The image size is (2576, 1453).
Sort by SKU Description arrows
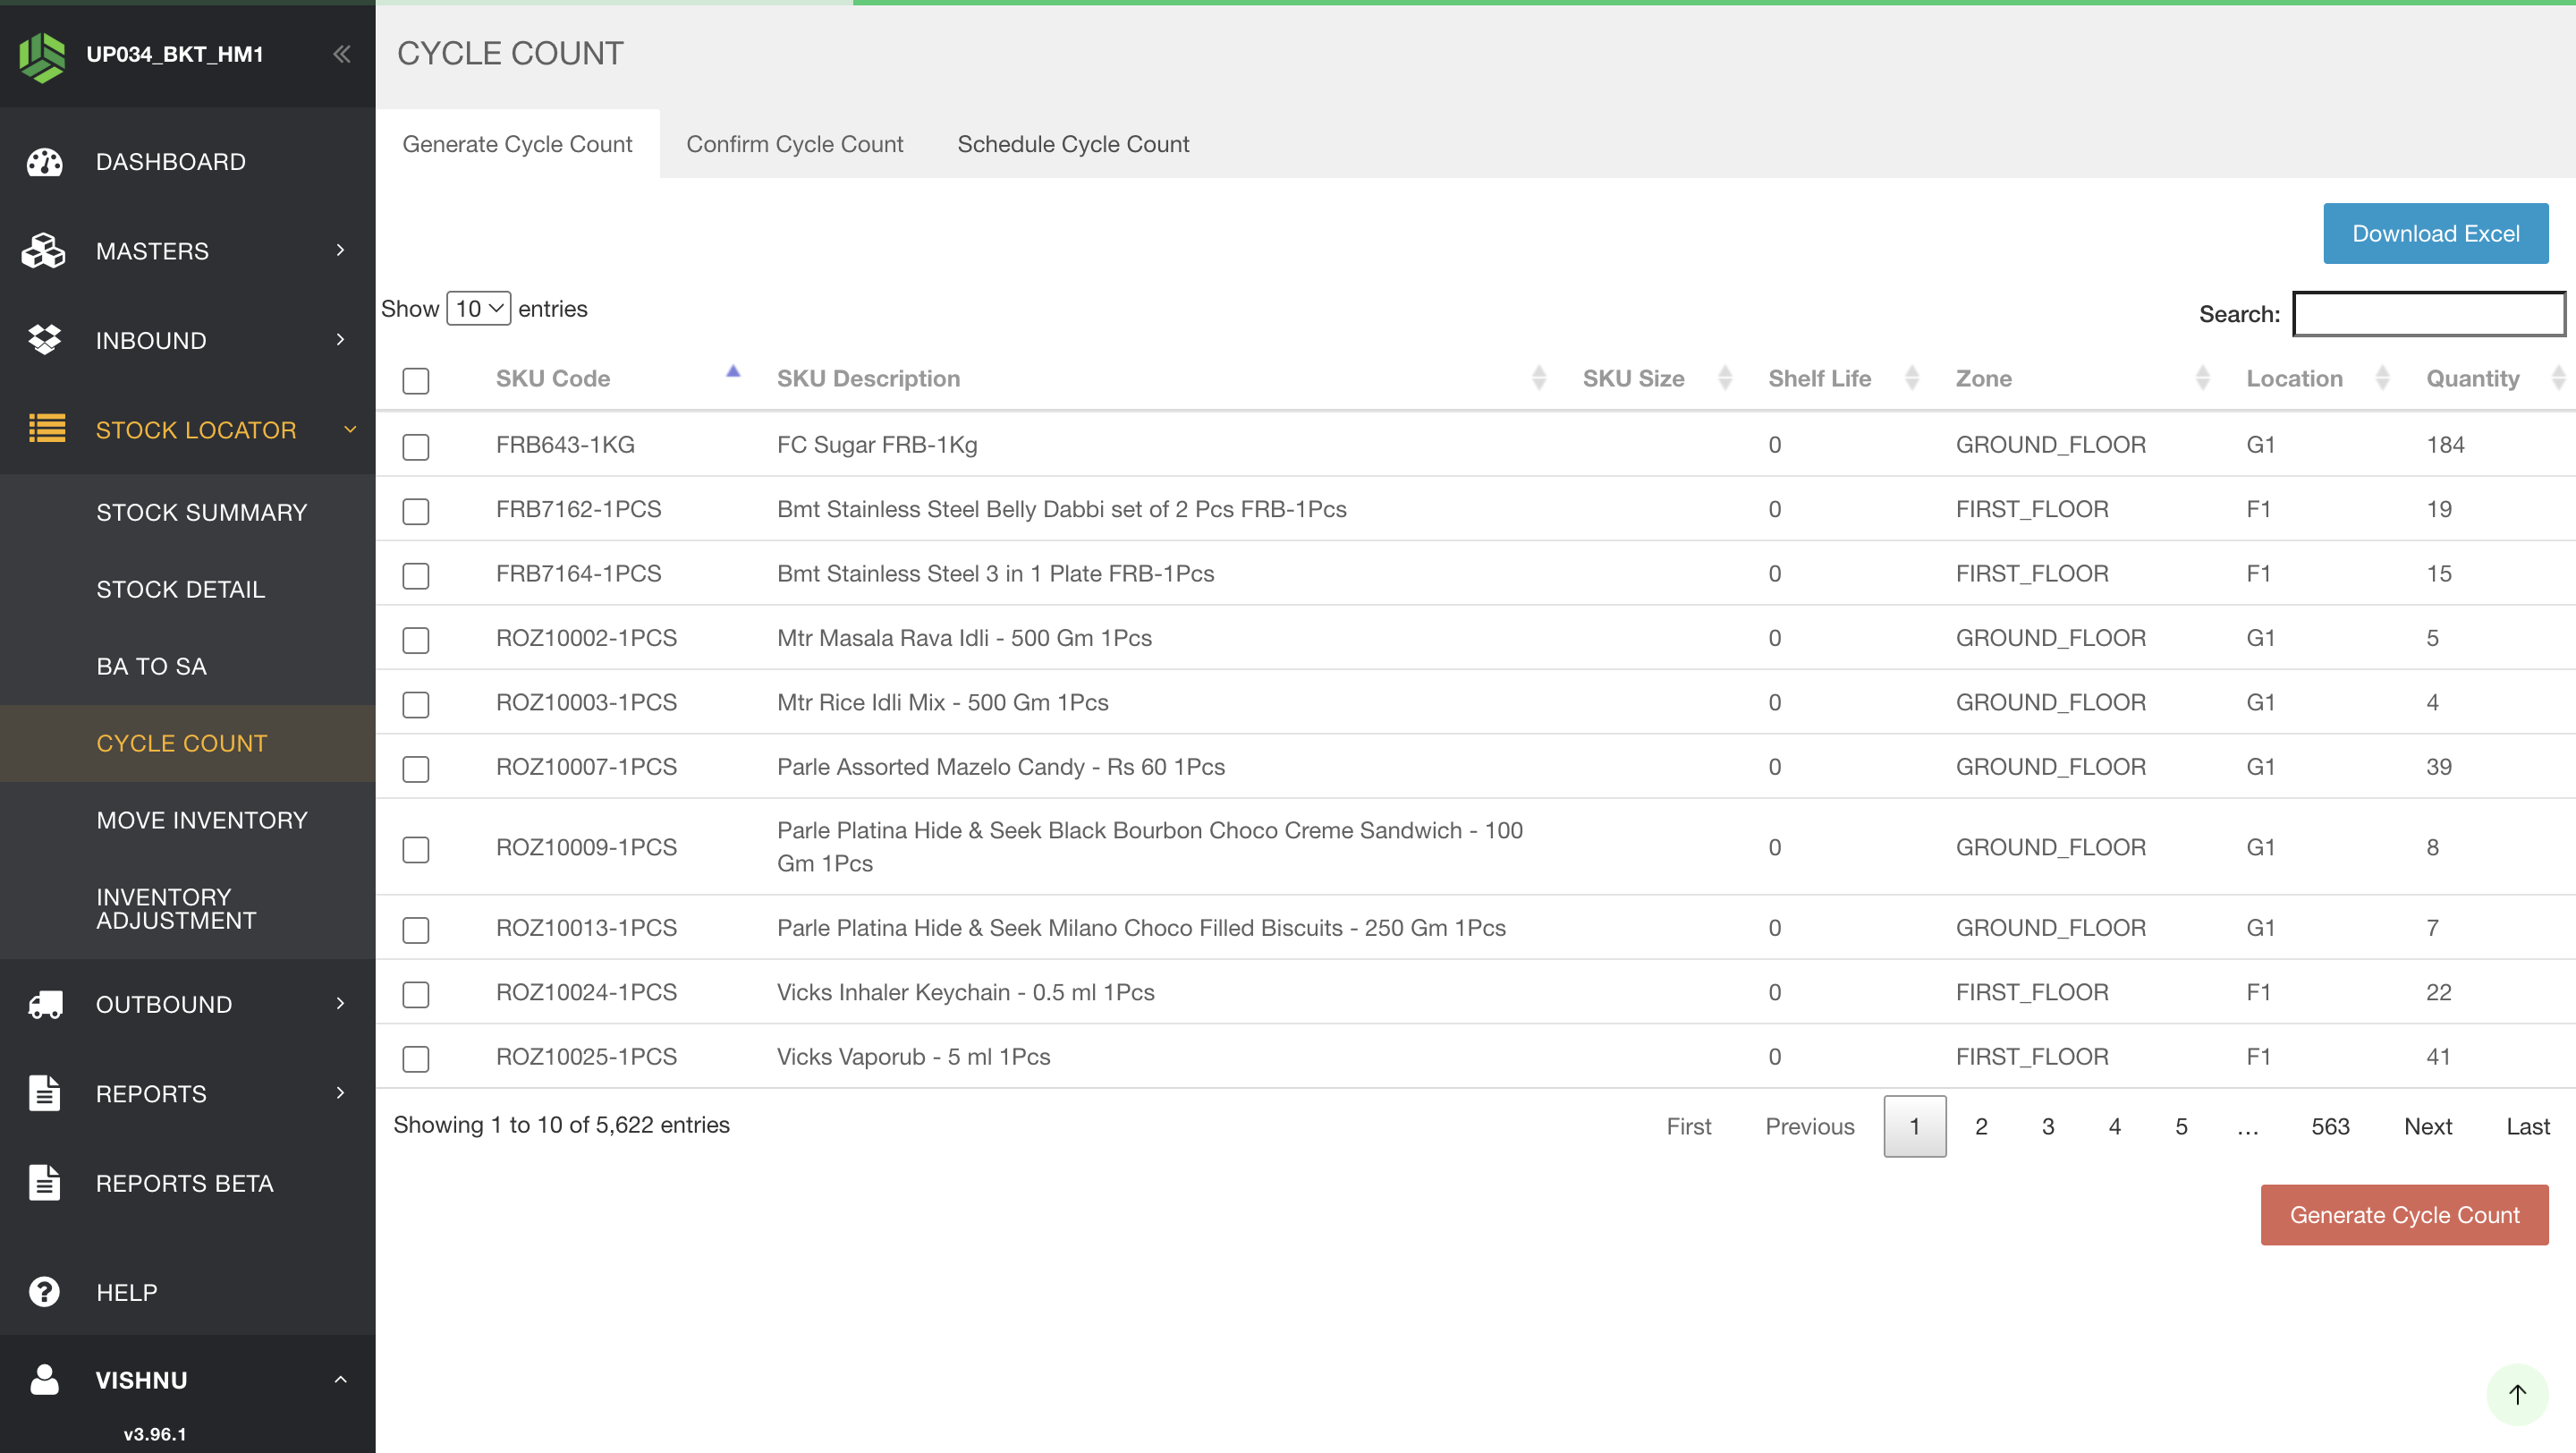click(x=1538, y=378)
